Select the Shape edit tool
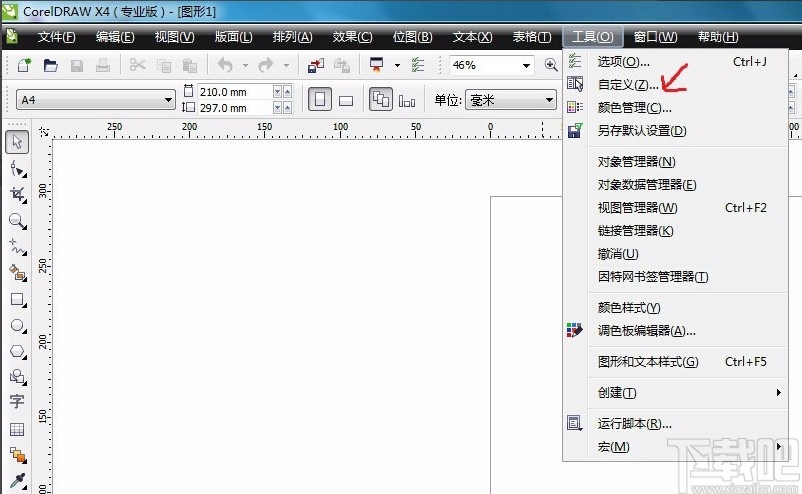The height and width of the screenshot is (494, 802). tap(18, 168)
